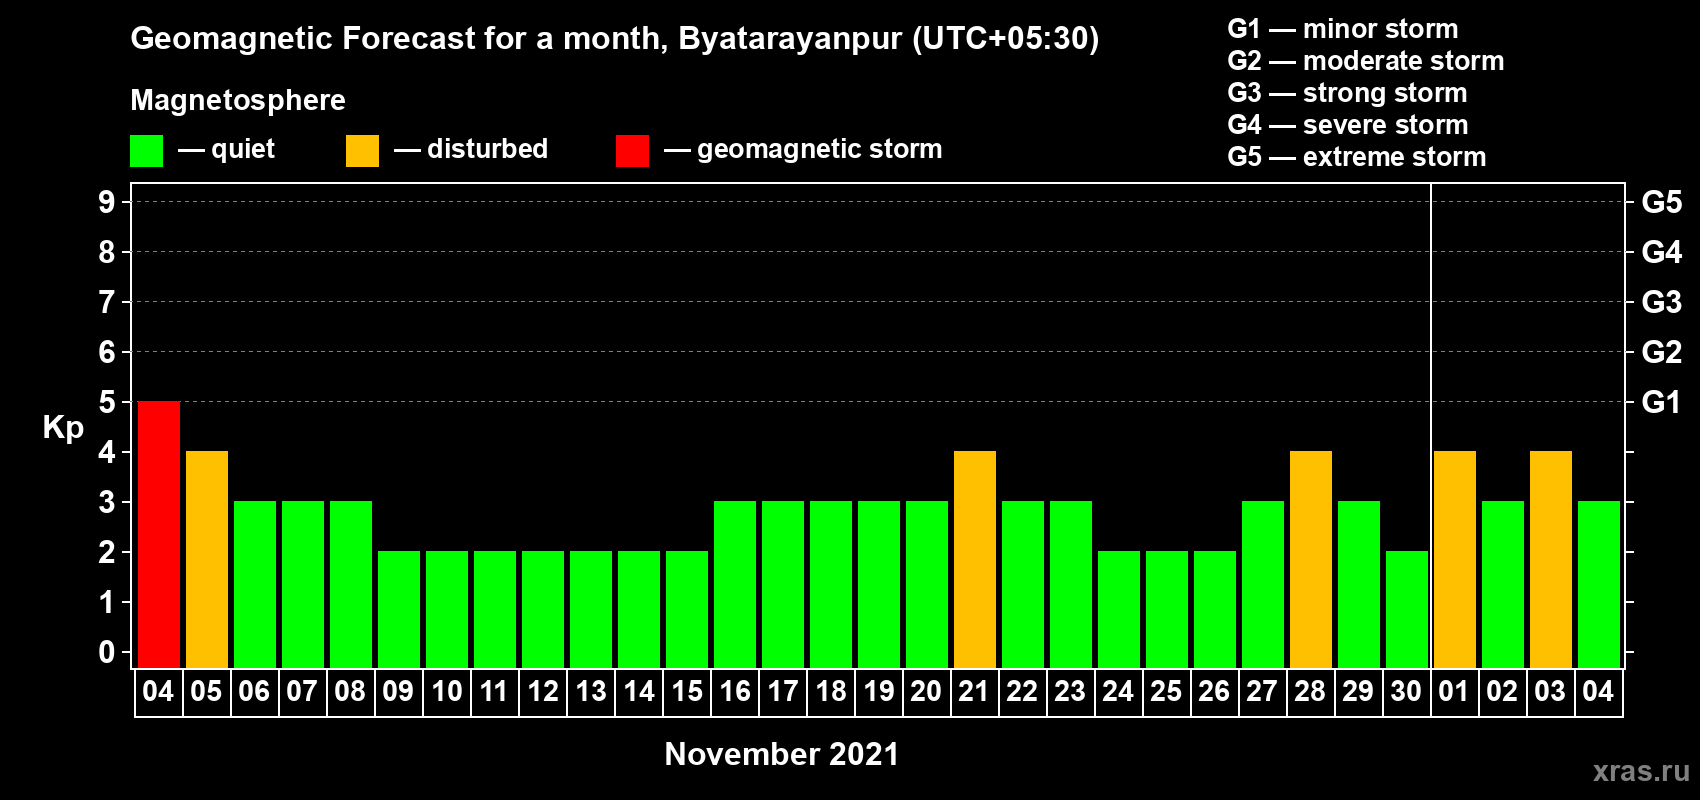
Task: Select the green bar for 16 November
Action: tap(735, 585)
